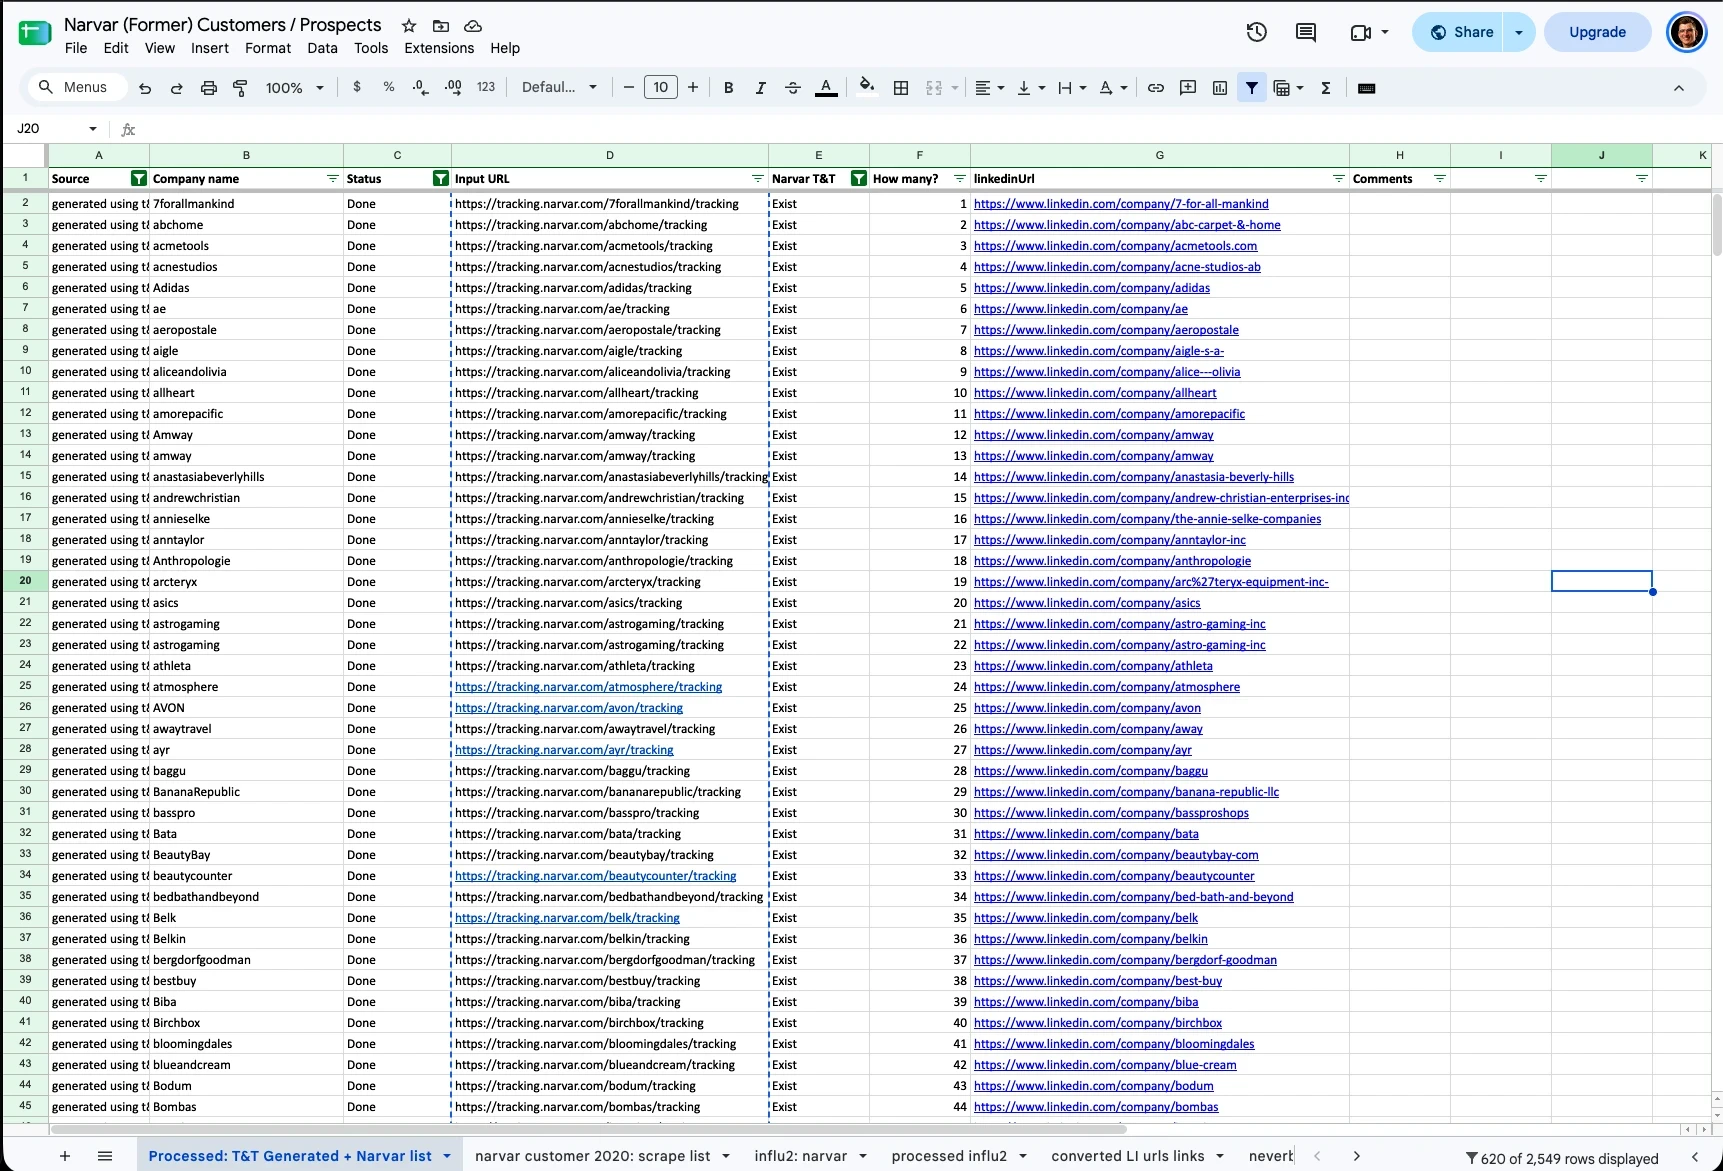Open the text color picker

click(826, 88)
